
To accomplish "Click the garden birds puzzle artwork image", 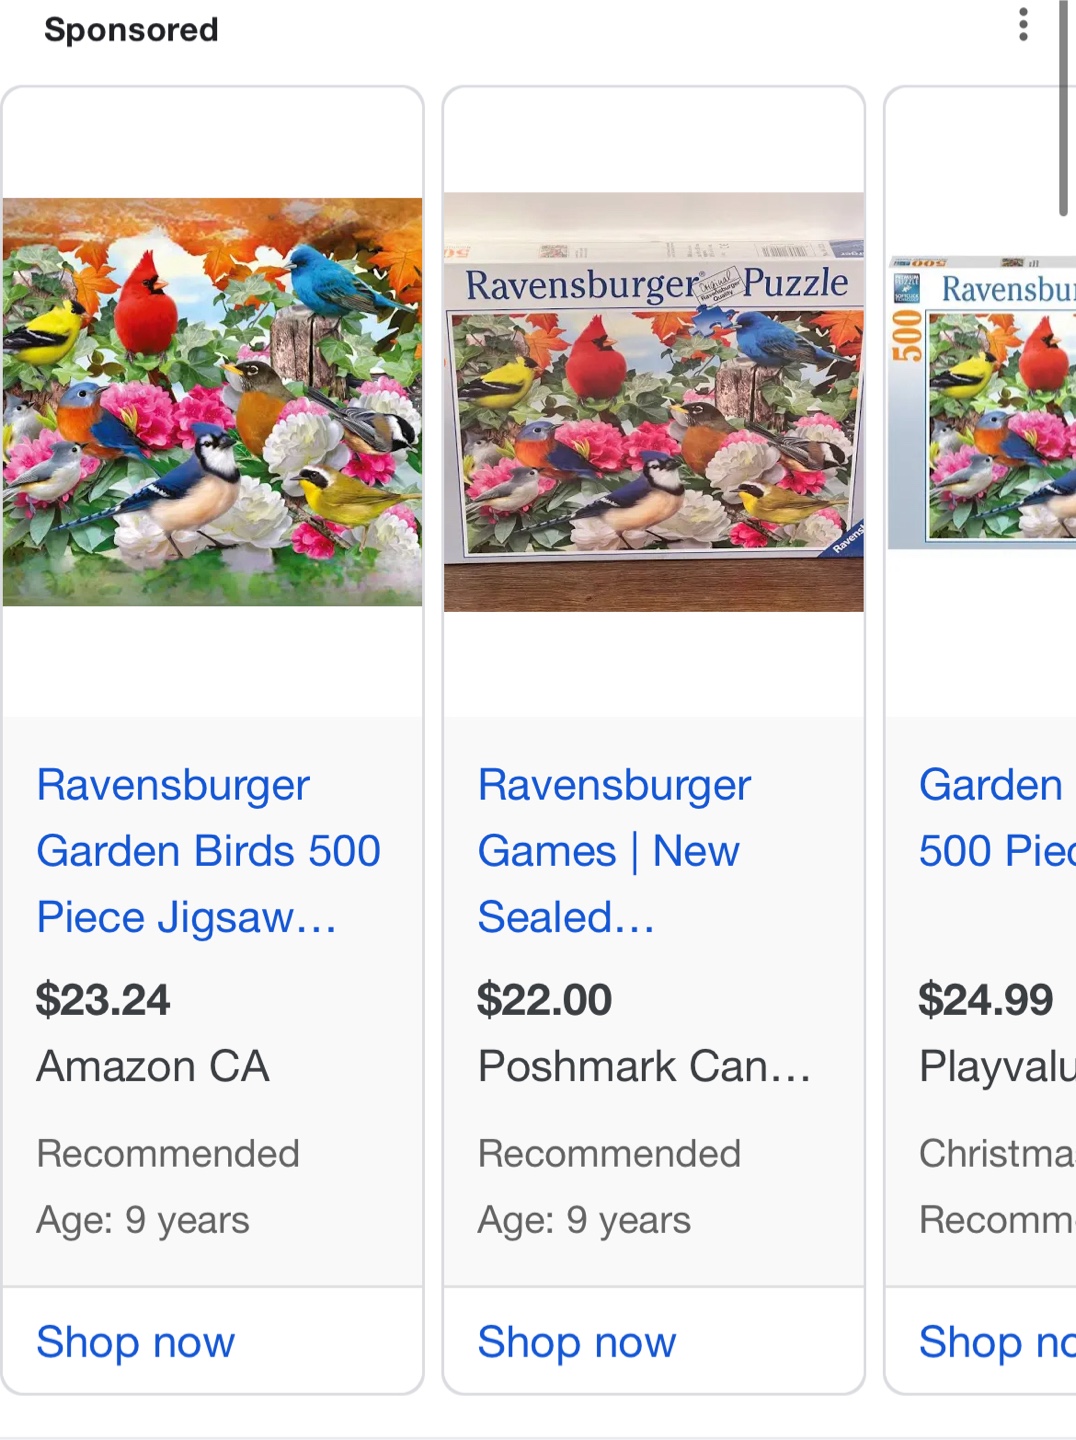I will click(x=212, y=402).
